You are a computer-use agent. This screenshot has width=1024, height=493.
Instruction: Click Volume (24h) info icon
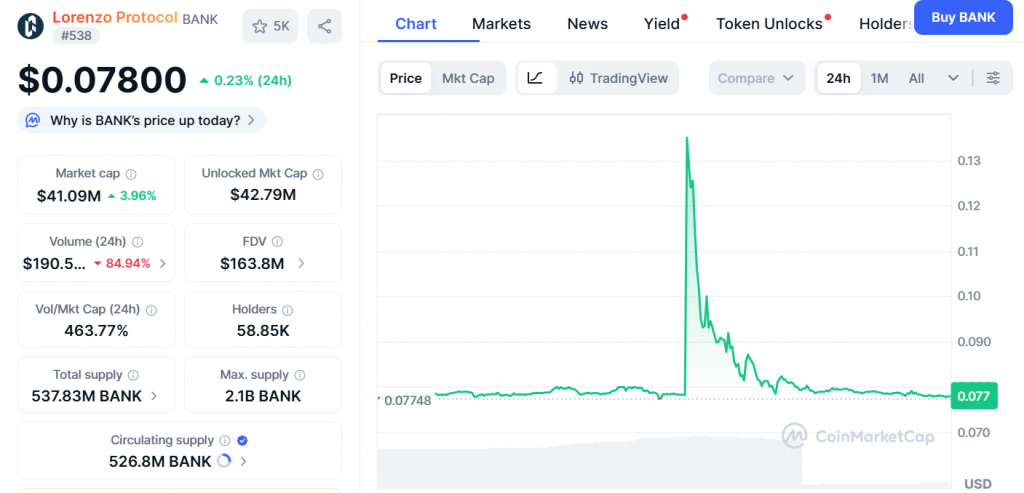(137, 242)
